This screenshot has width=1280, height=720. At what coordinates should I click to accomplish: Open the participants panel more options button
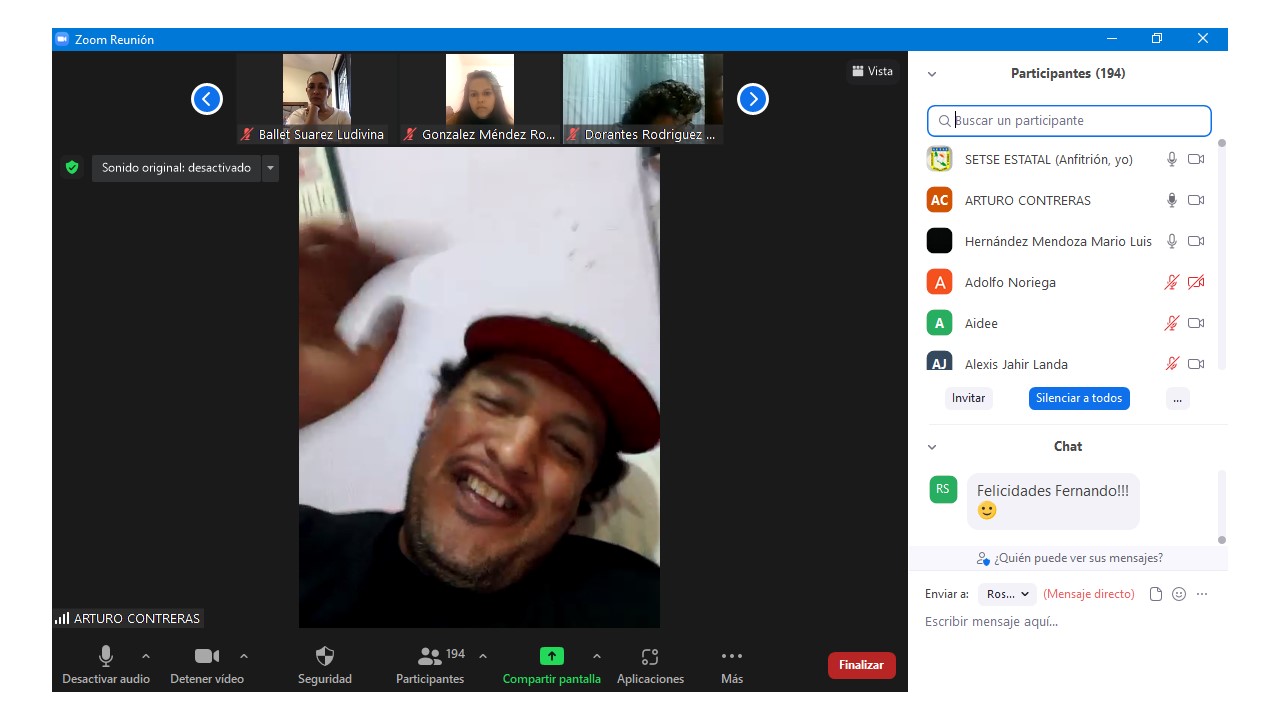(x=1177, y=398)
